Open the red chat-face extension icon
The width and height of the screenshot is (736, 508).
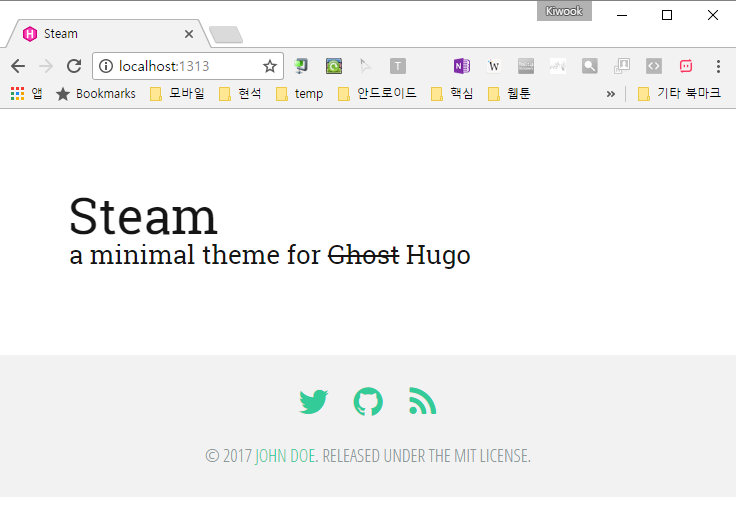click(686, 66)
